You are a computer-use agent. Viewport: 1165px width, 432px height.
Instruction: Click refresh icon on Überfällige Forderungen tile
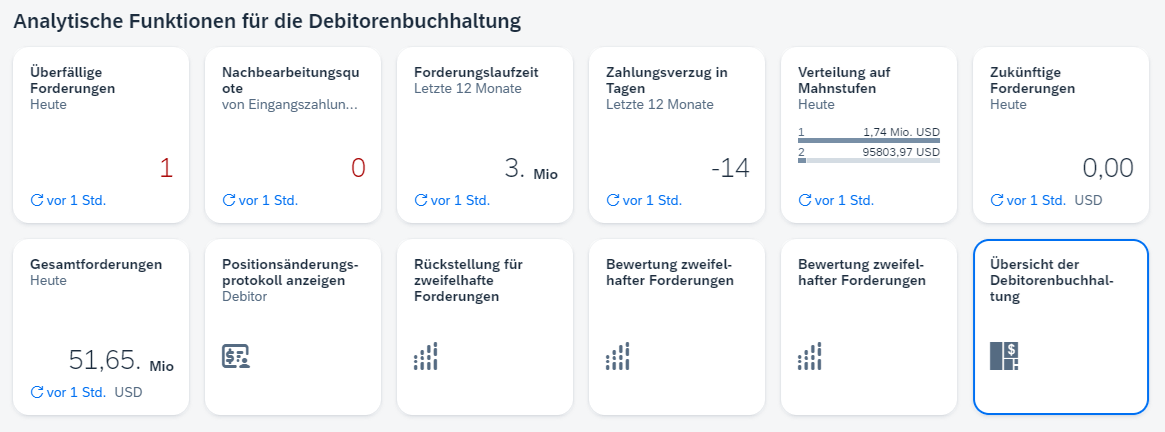pyautogui.click(x=37, y=200)
